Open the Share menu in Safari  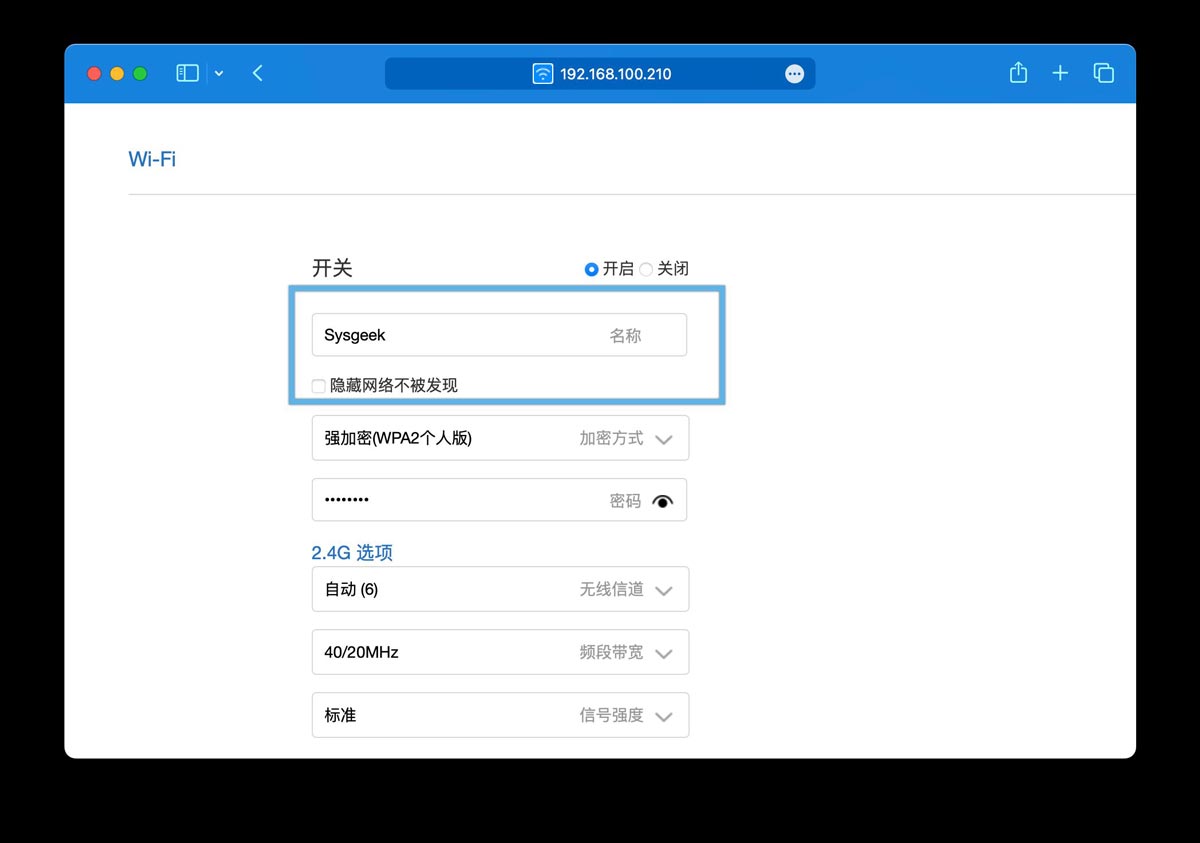coord(1018,72)
